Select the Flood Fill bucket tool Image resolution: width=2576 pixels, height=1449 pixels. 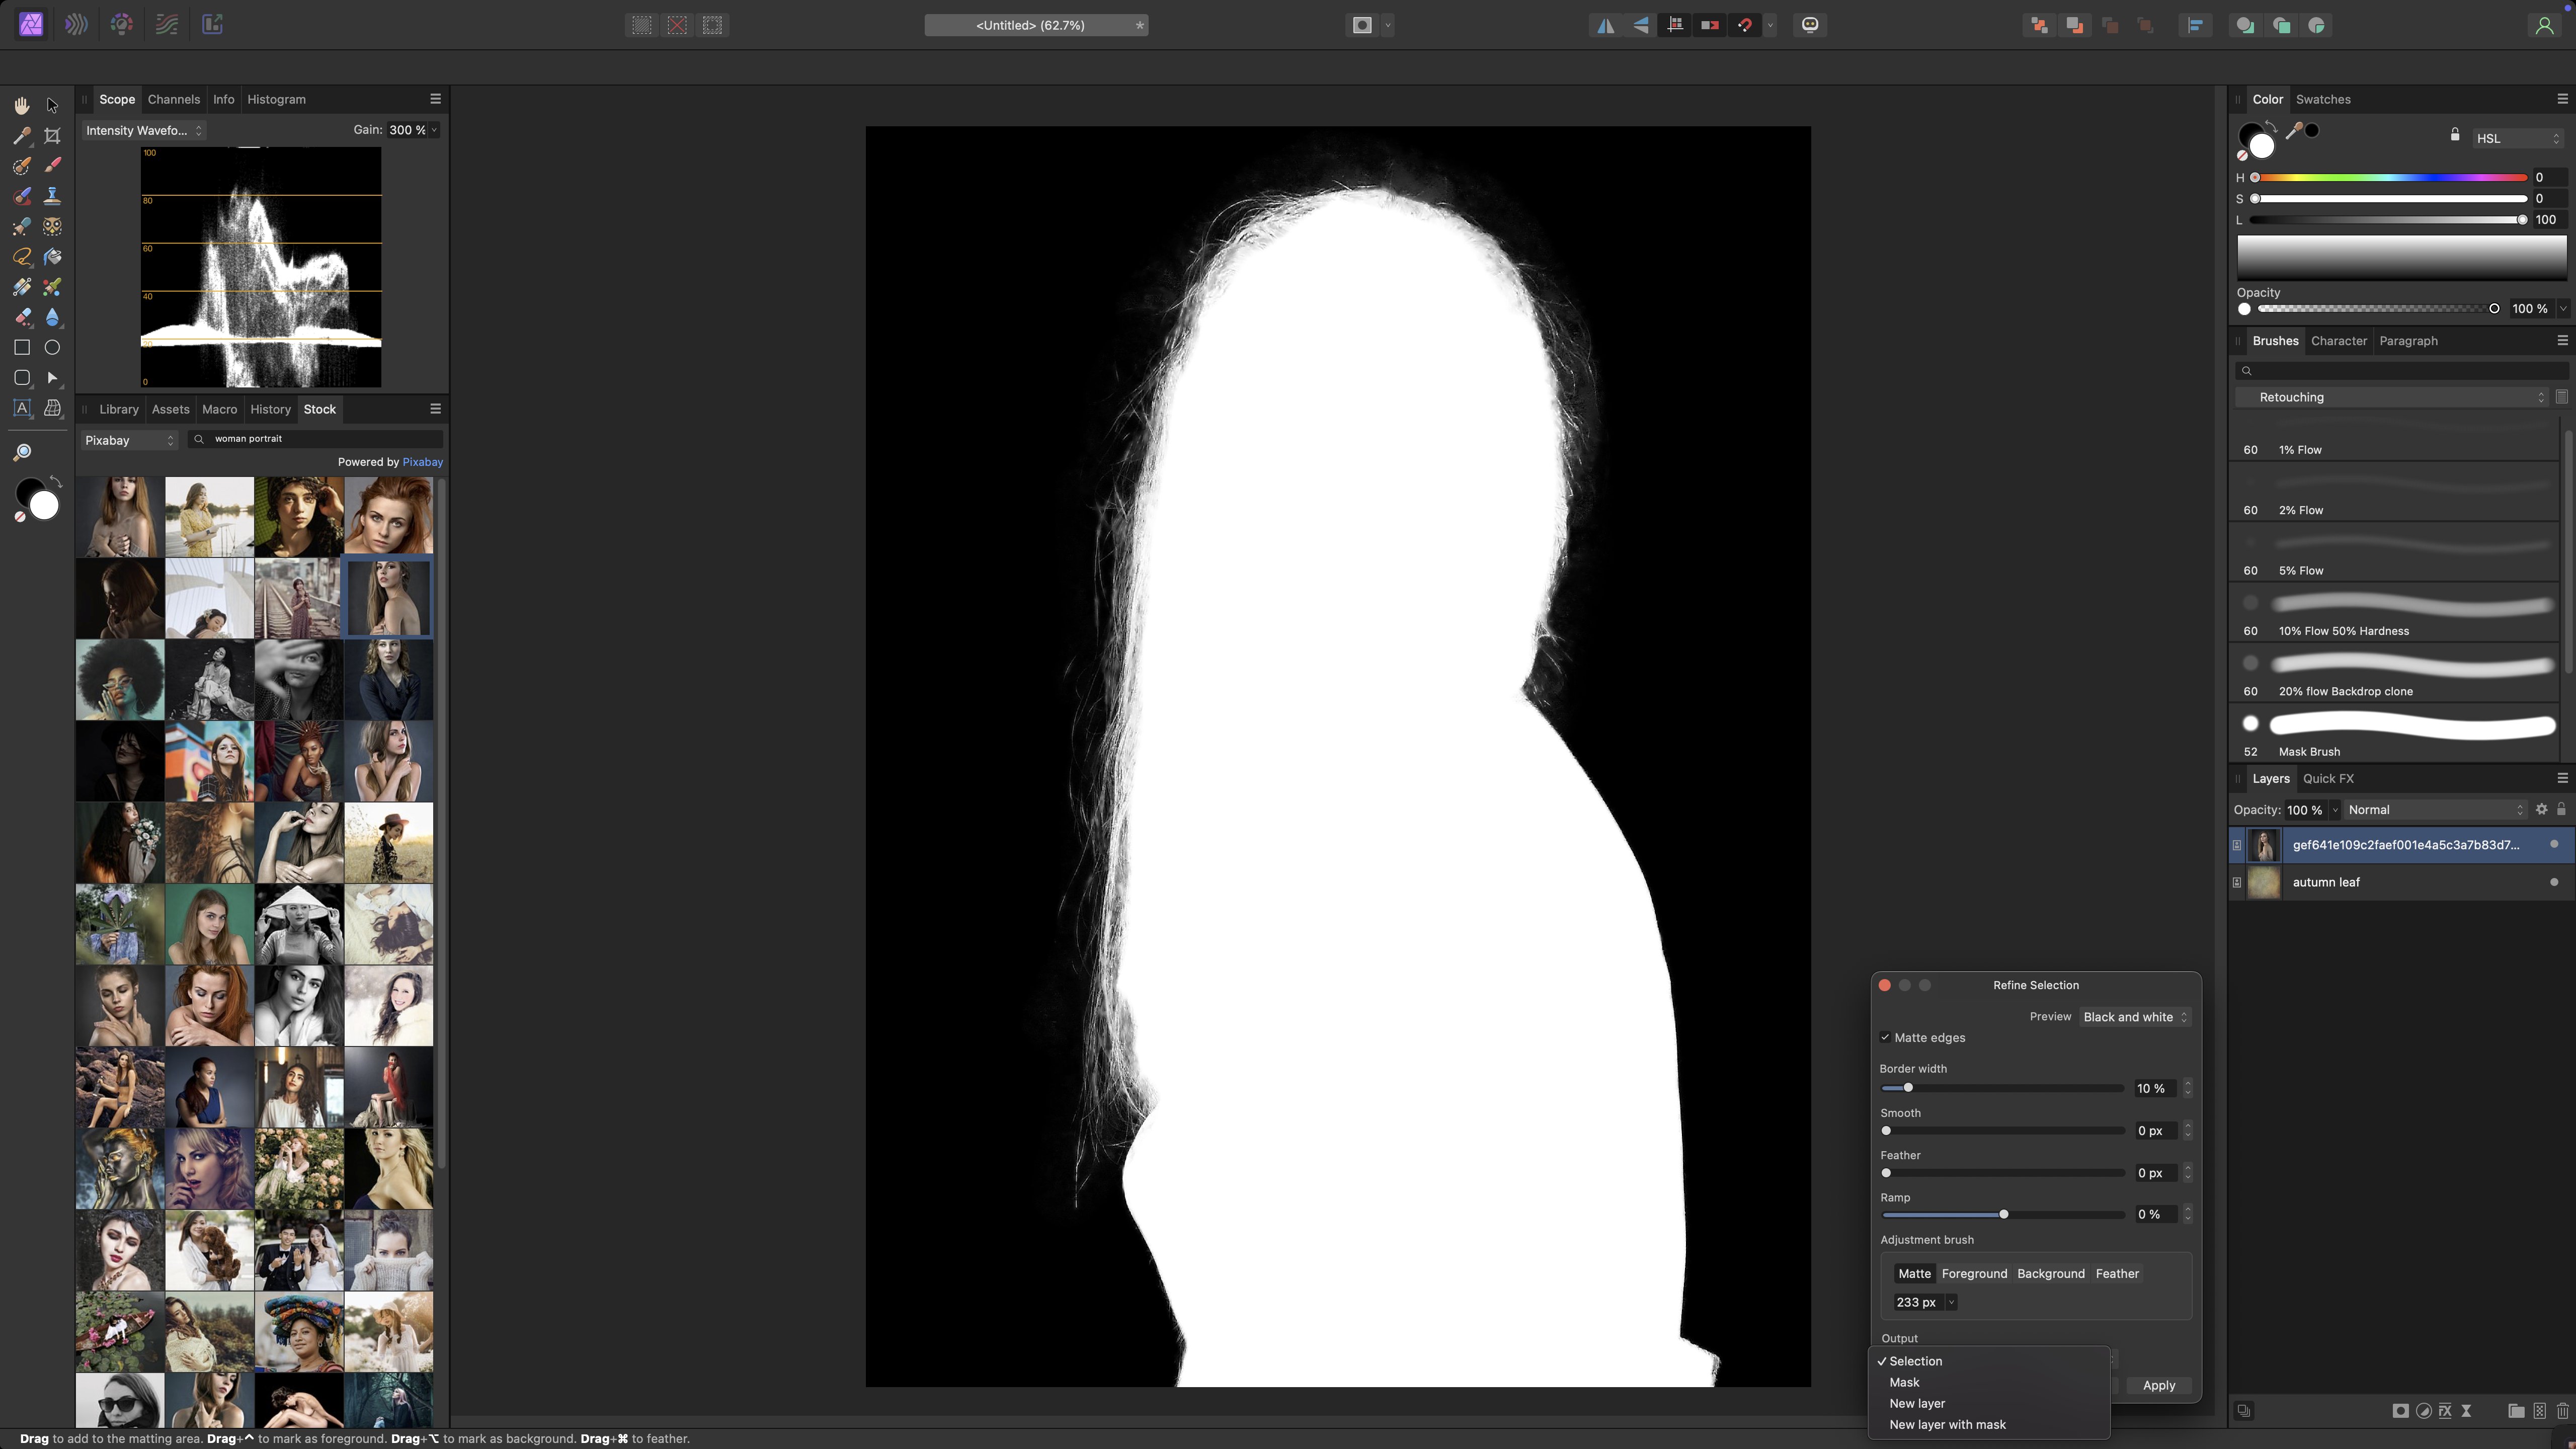(53, 257)
